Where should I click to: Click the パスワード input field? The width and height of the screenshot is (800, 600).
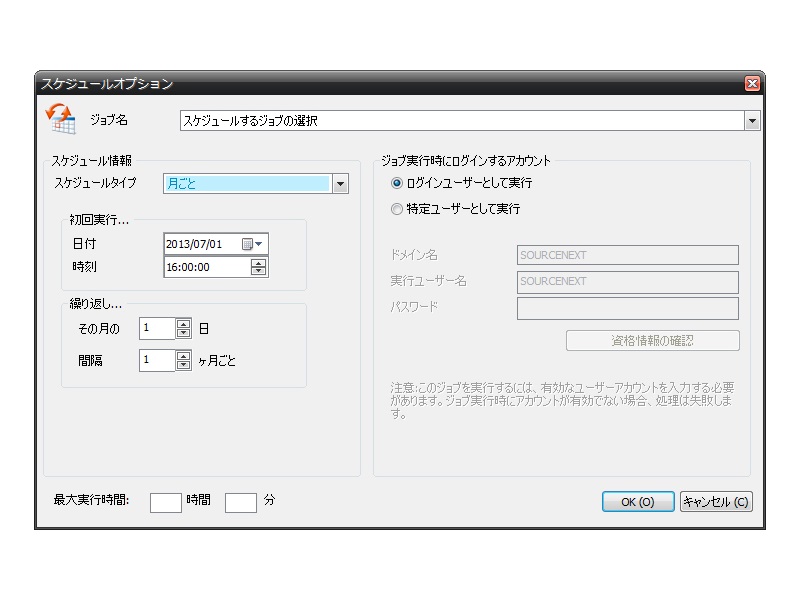click(627, 309)
